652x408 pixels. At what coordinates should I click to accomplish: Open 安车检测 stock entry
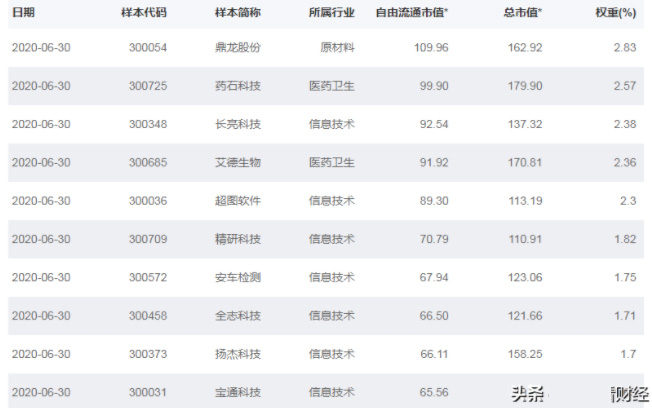[x=238, y=277]
